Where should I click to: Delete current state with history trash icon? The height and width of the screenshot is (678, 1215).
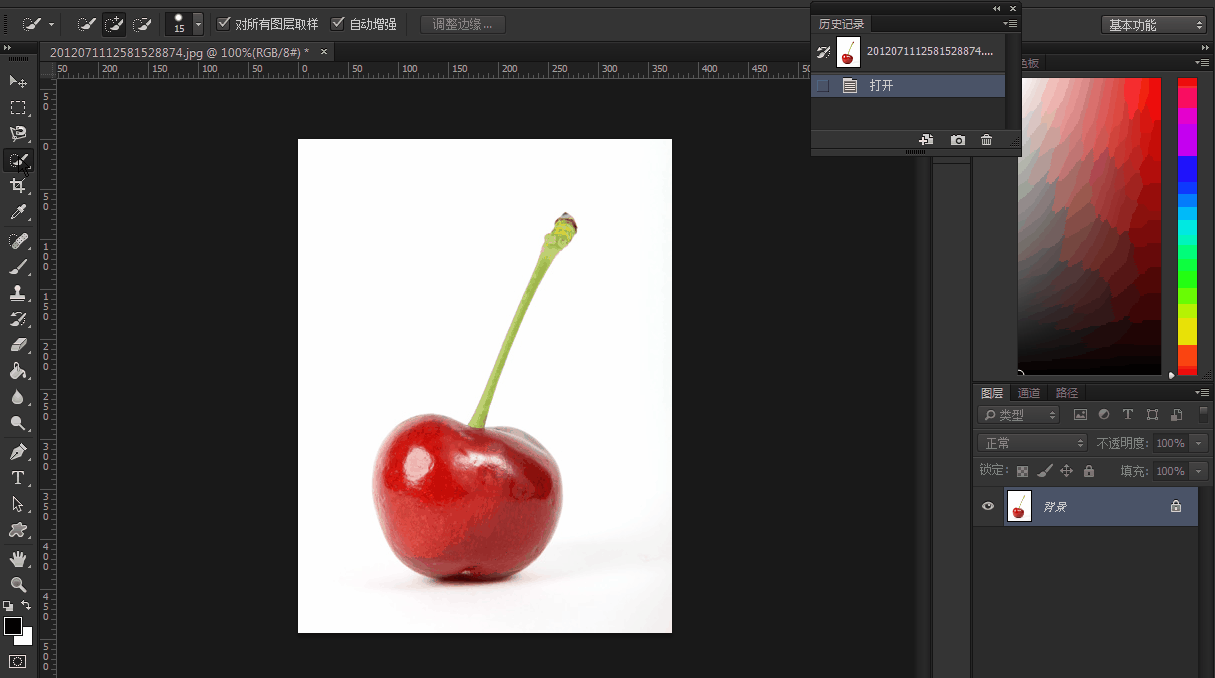[x=986, y=141]
